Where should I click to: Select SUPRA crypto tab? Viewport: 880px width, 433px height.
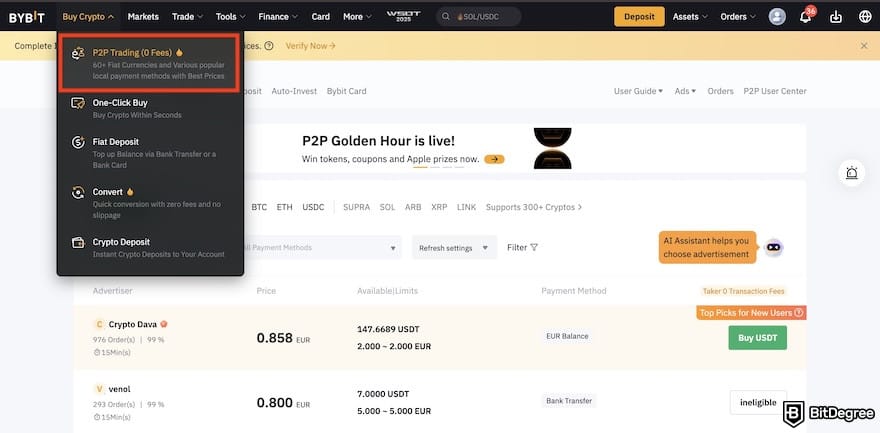pos(356,207)
